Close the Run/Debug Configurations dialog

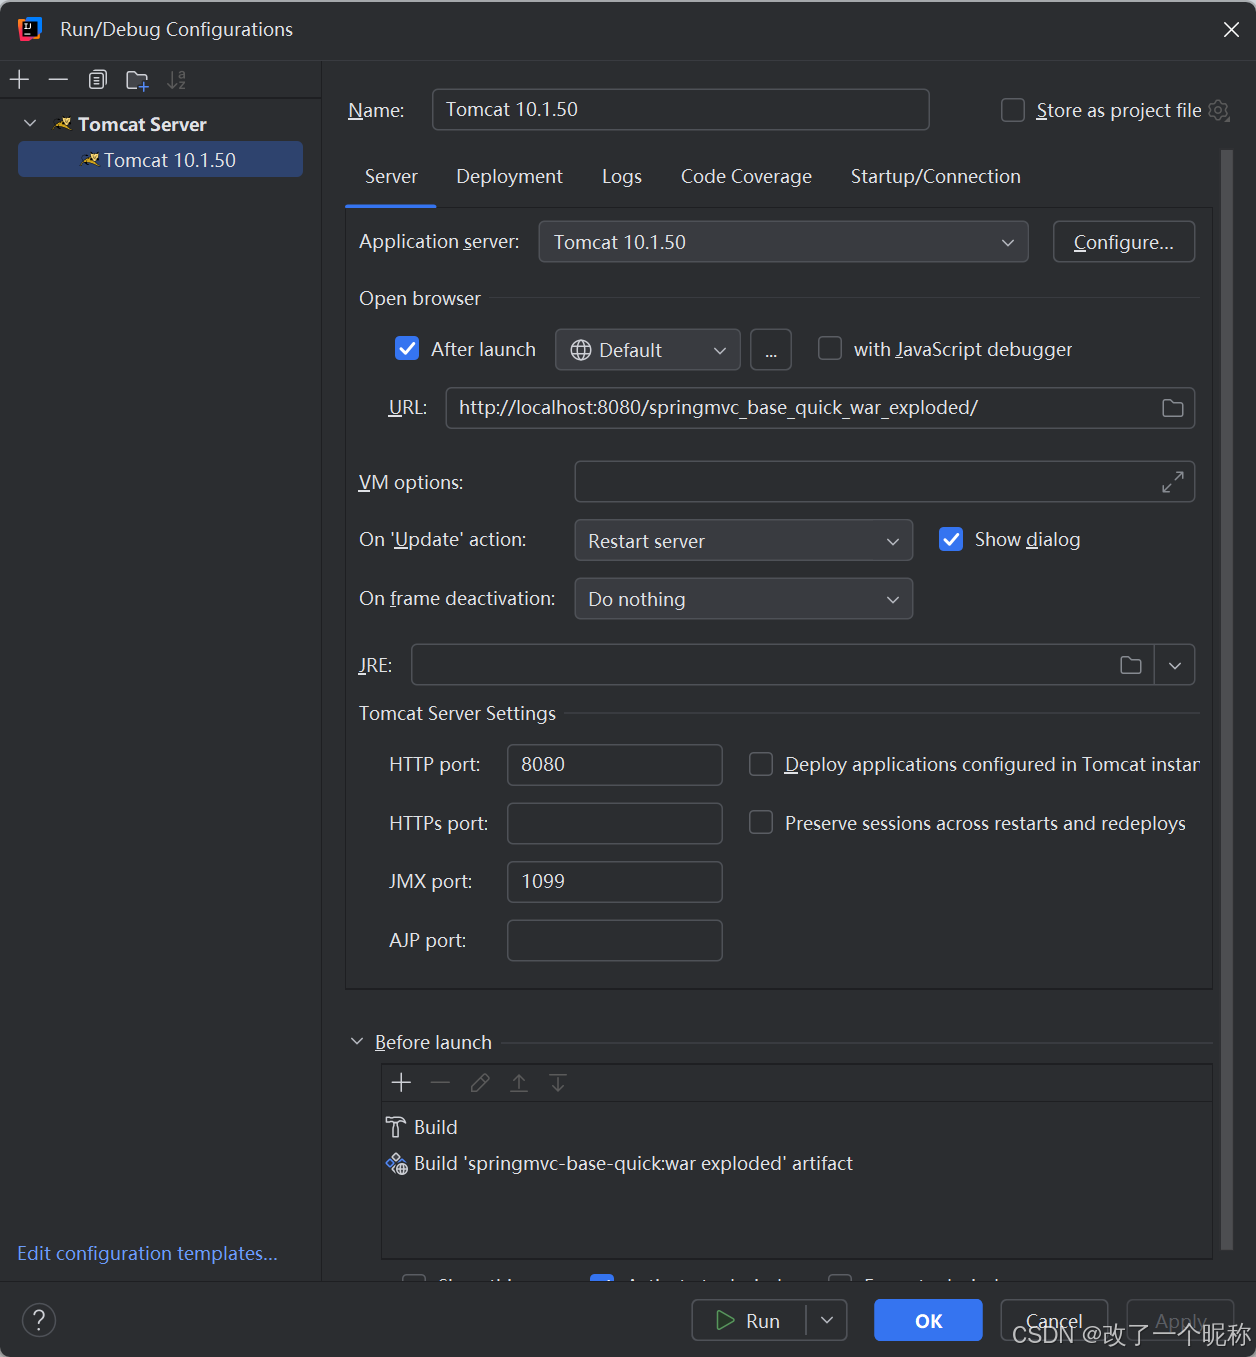[x=1231, y=30]
